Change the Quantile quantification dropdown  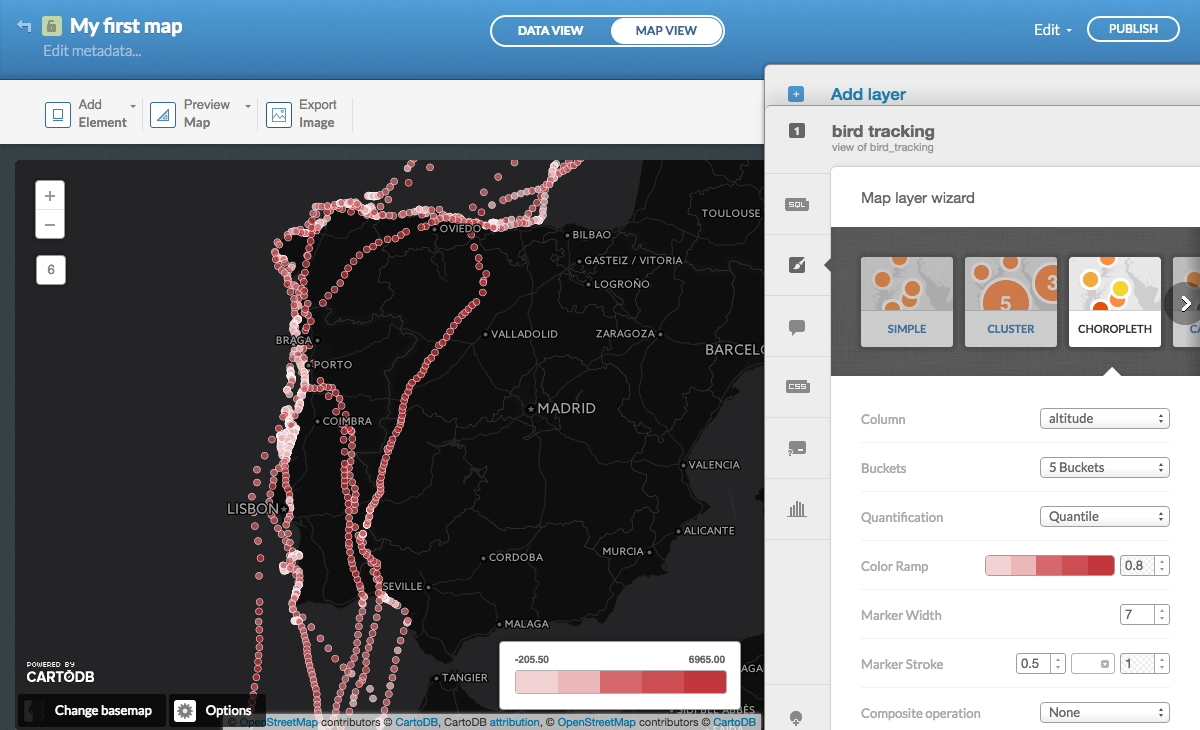(1104, 516)
